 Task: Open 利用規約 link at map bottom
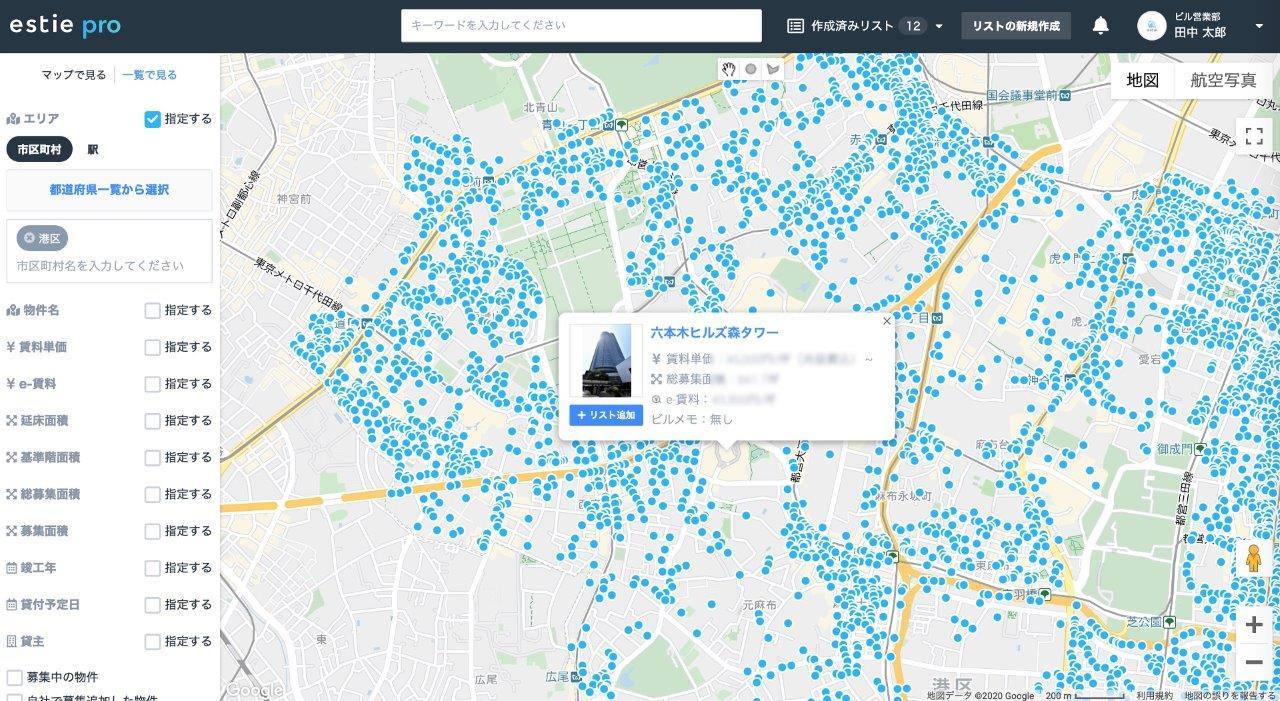tap(1156, 695)
